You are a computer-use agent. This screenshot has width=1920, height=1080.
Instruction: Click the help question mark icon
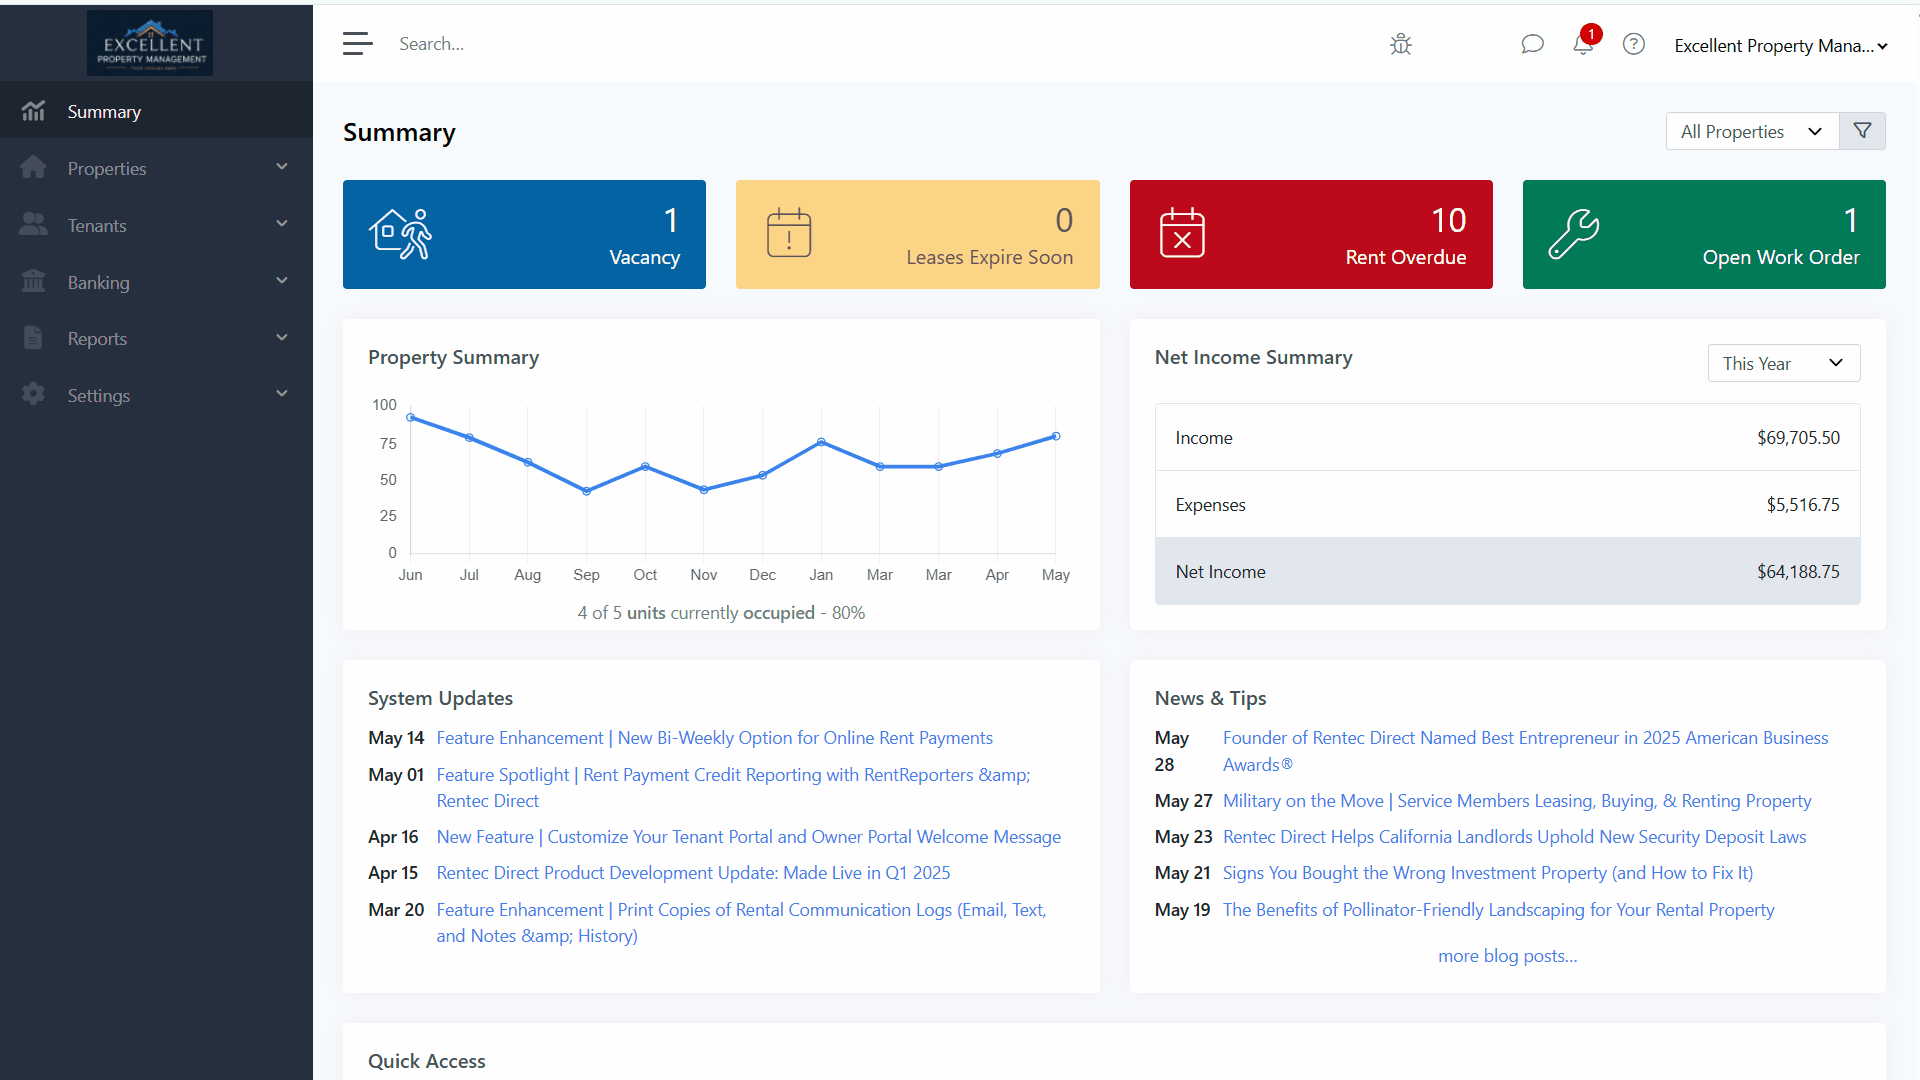tap(1633, 44)
